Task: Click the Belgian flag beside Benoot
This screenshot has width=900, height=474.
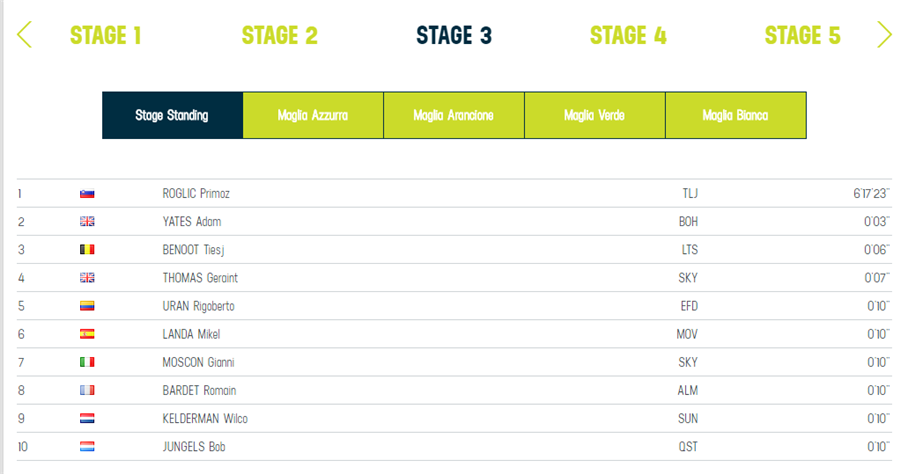Action: coord(87,250)
